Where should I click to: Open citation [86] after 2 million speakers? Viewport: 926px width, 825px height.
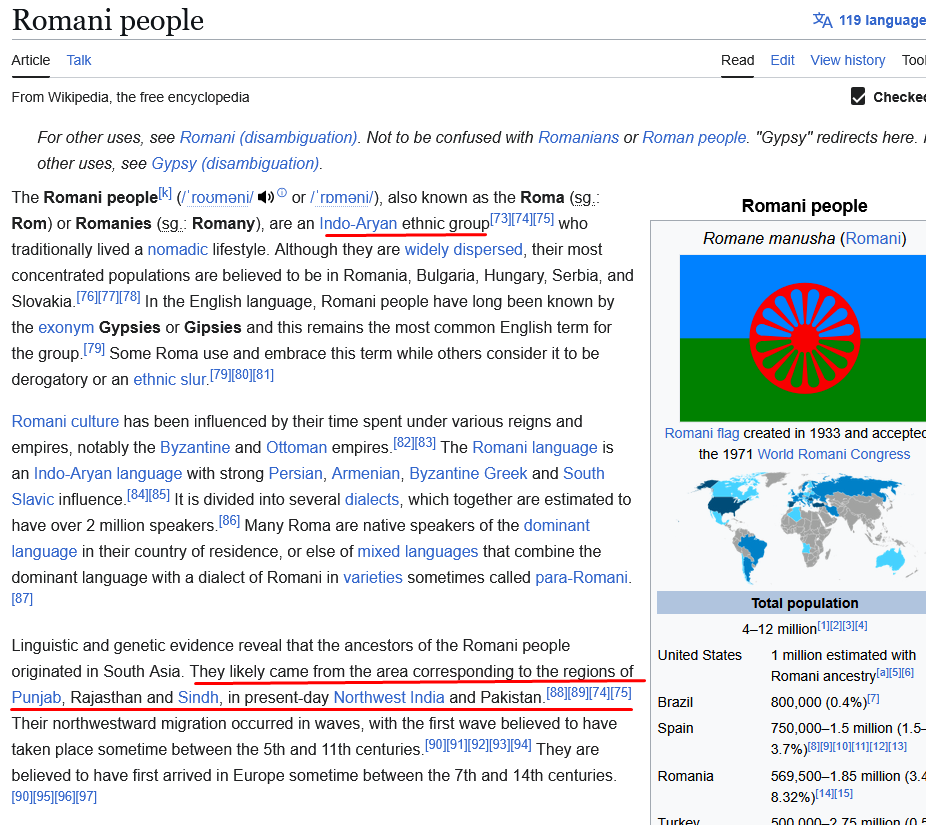[x=230, y=520]
